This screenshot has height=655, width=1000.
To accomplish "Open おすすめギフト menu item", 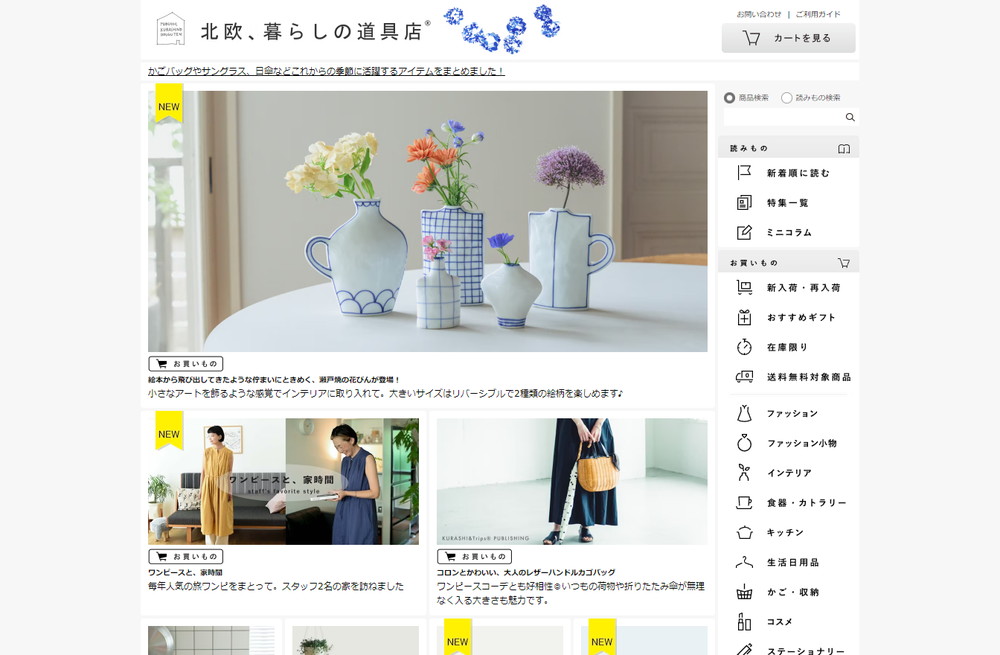I will tap(801, 318).
